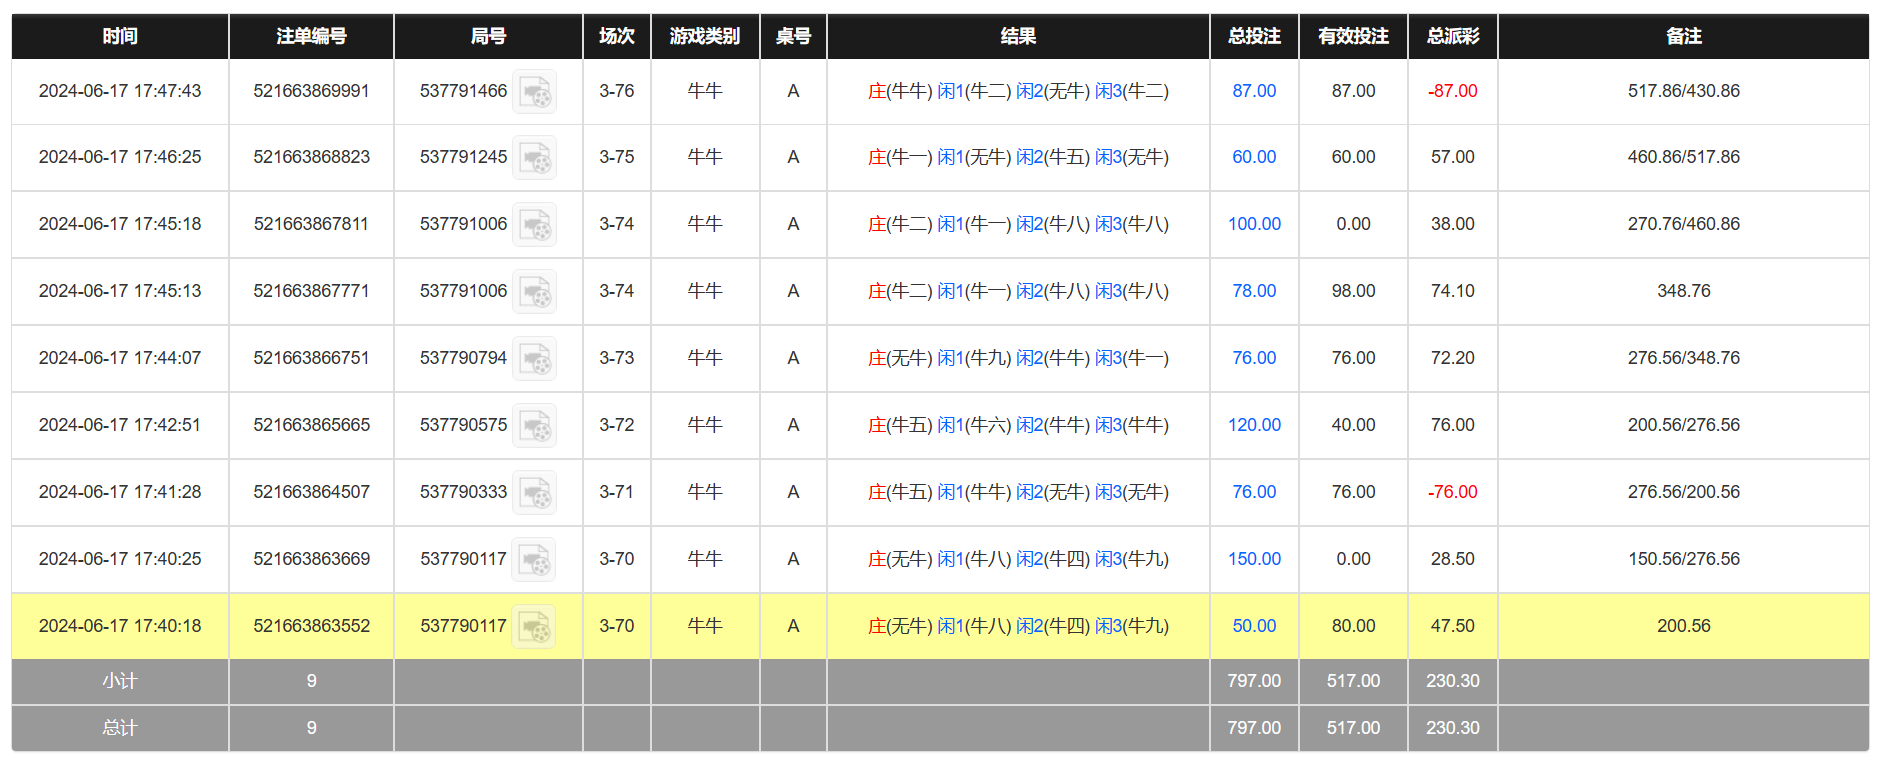The width and height of the screenshot is (1885, 764).
Task: Click replay icon in the 17:45:18 row
Action: coord(534,225)
